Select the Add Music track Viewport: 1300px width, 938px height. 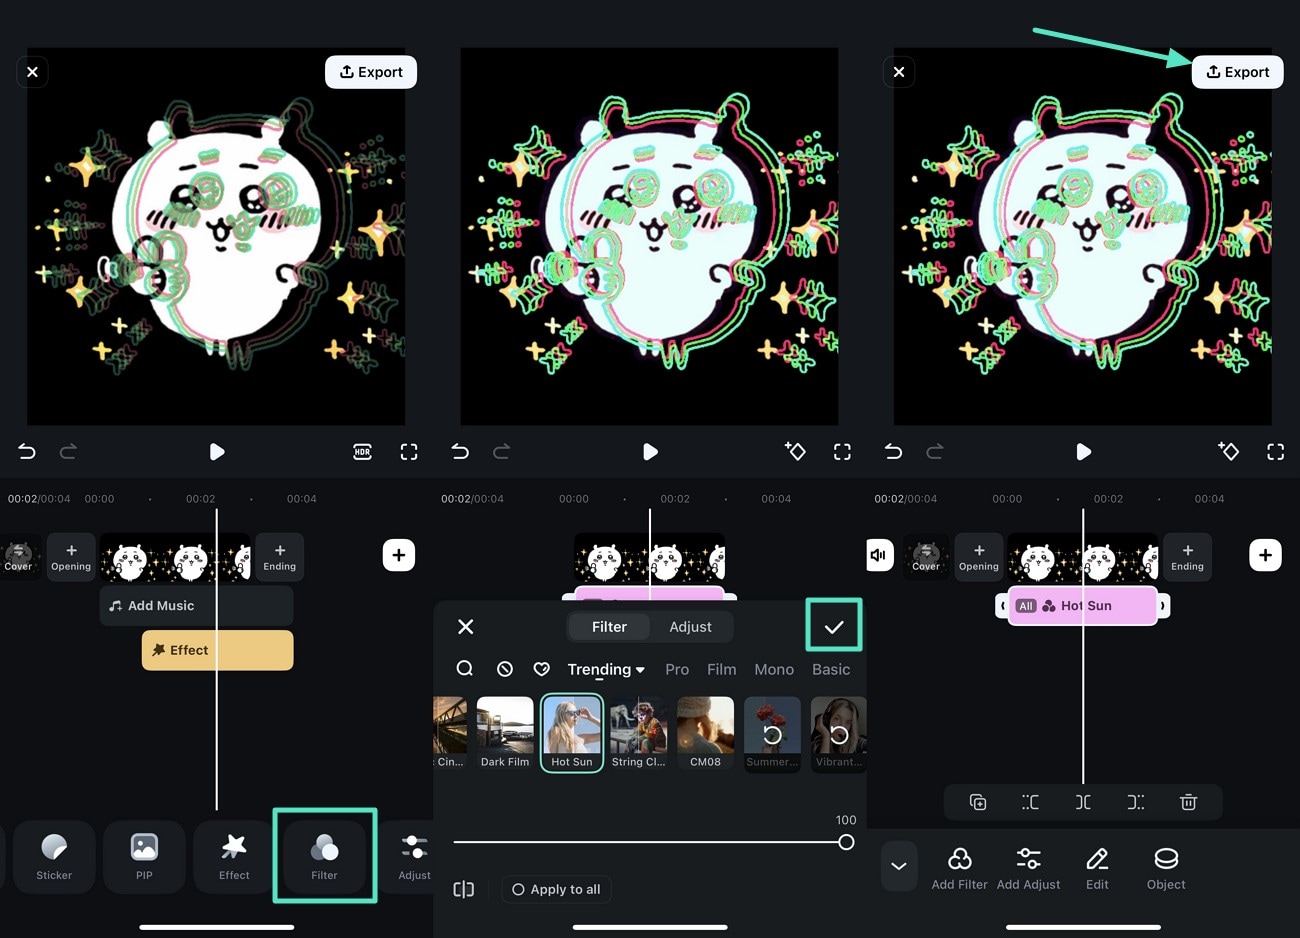point(196,606)
